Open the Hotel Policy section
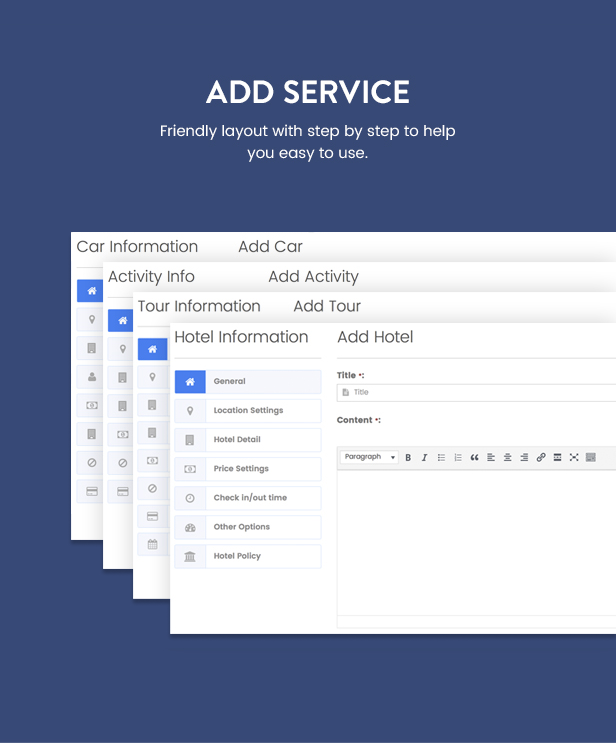The width and height of the screenshot is (616, 748). click(x=248, y=556)
